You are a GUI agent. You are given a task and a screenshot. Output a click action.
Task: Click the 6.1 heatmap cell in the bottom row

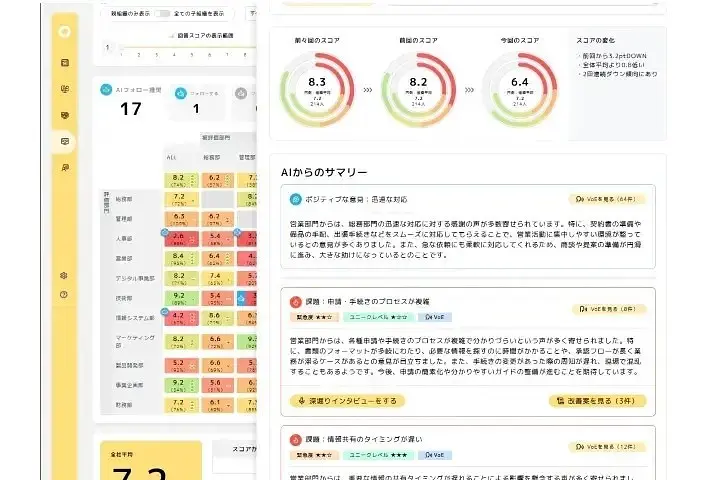218,405
